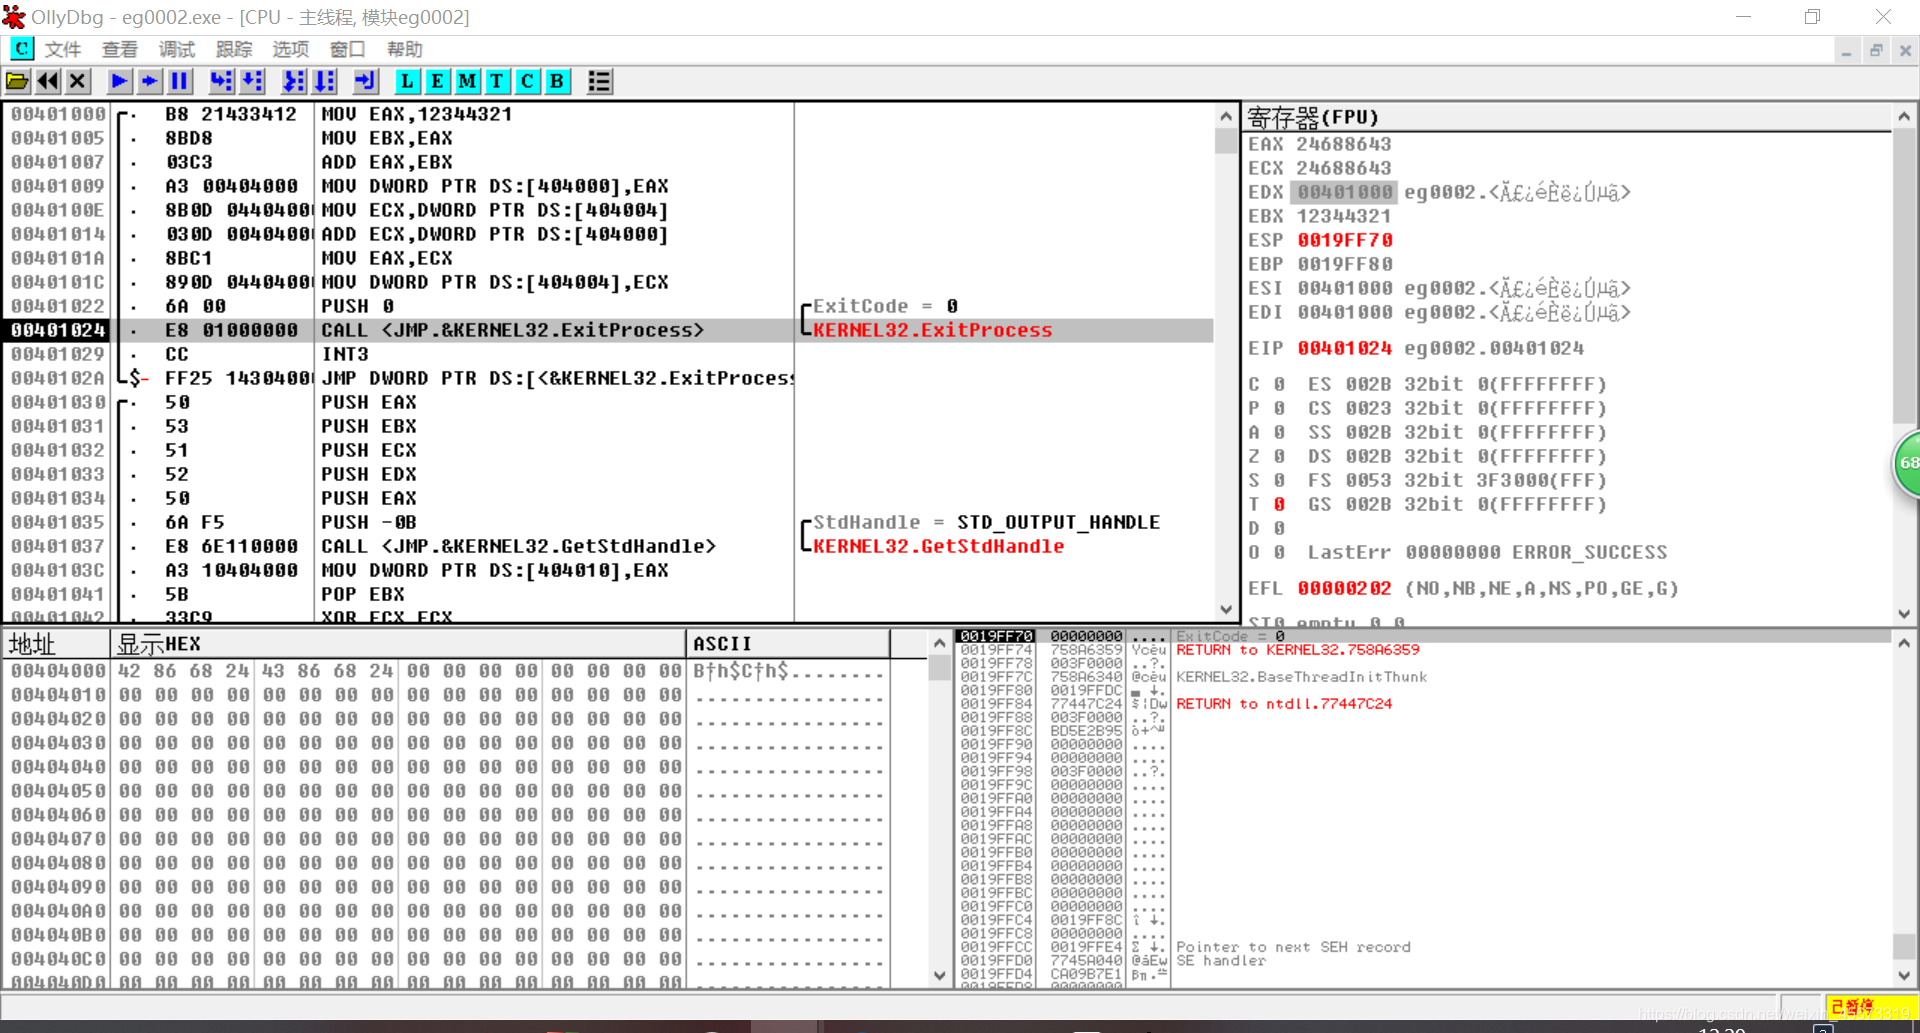Click the Step over icon
The width and height of the screenshot is (1920, 1033).
(252, 82)
